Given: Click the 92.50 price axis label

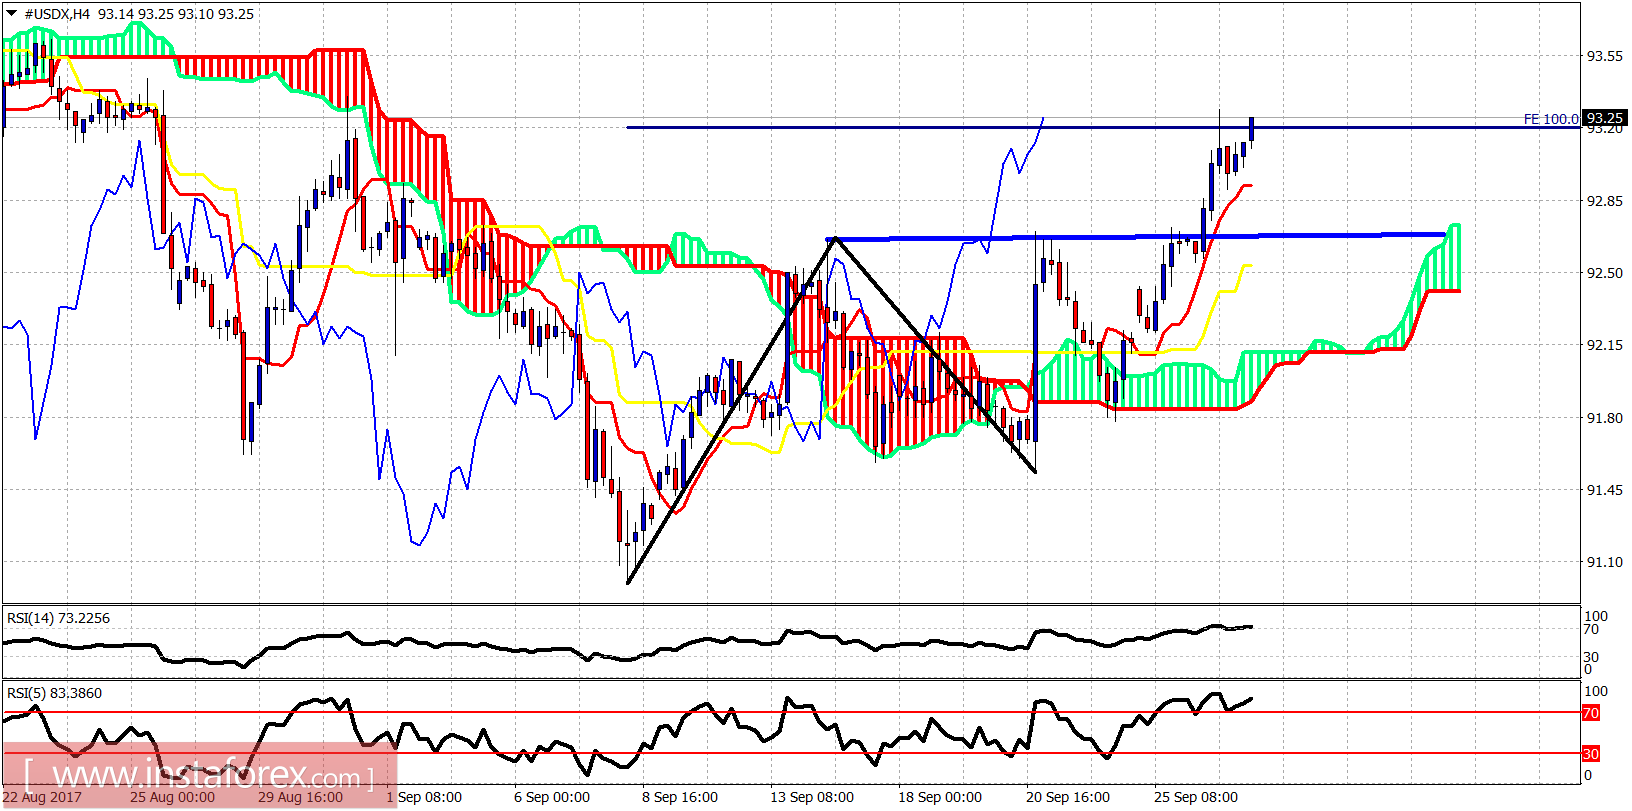Looking at the screenshot, I should point(1605,273).
